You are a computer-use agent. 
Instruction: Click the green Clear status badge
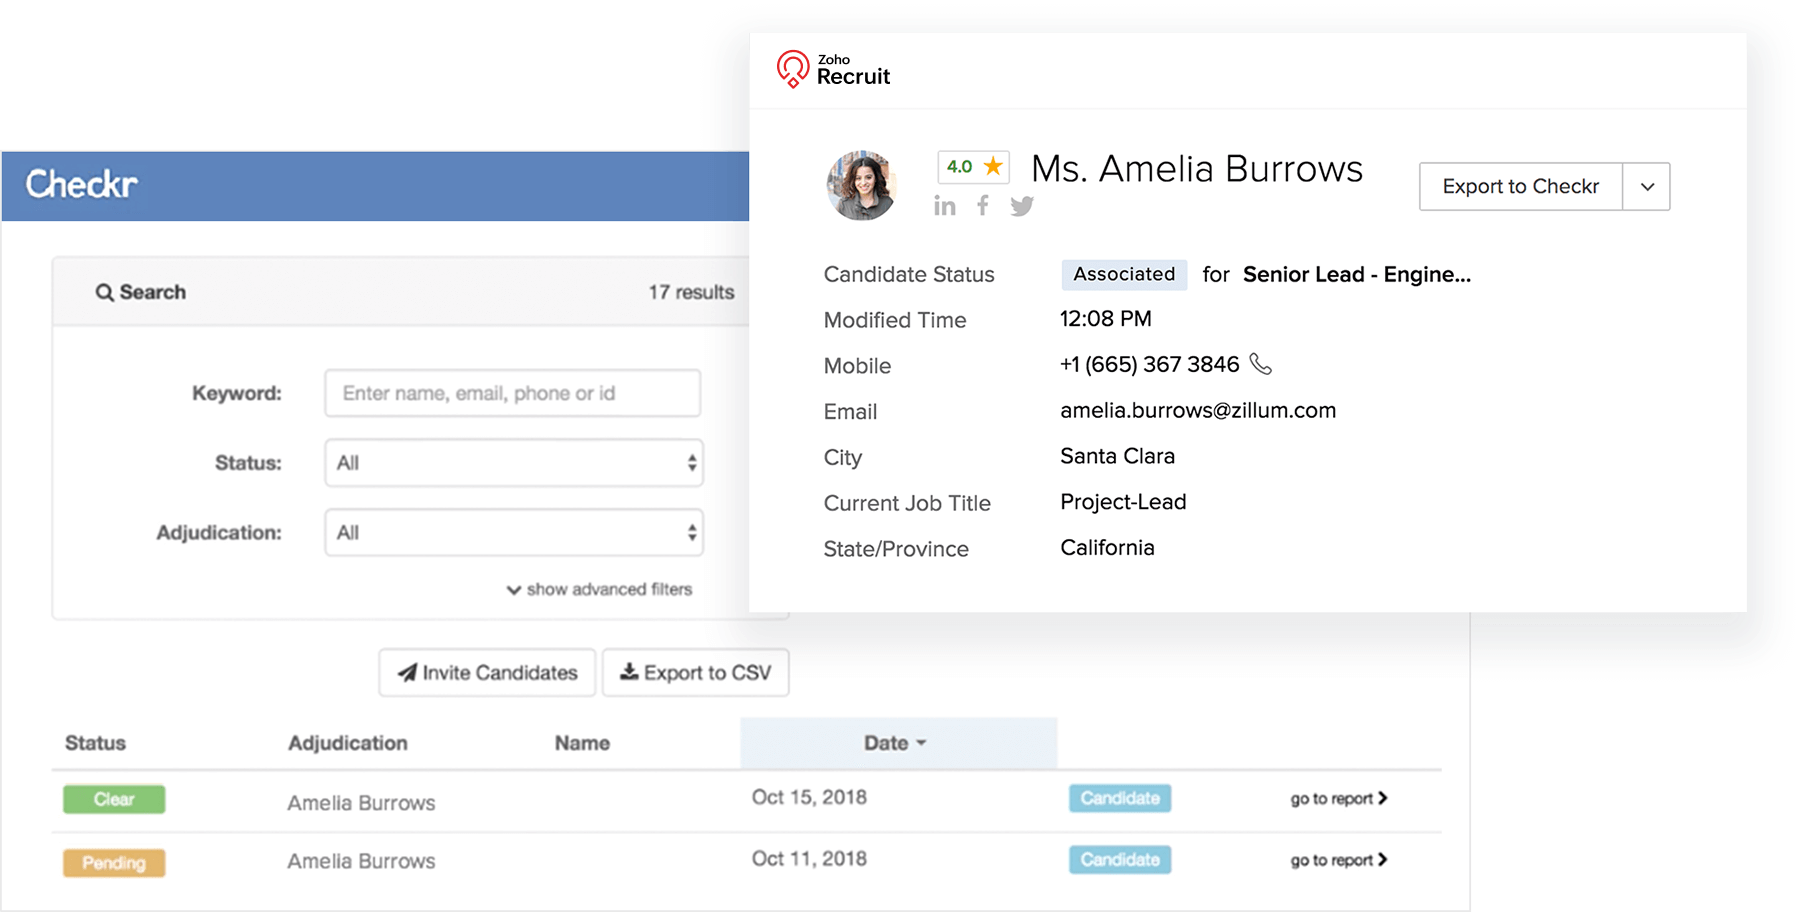tap(114, 799)
